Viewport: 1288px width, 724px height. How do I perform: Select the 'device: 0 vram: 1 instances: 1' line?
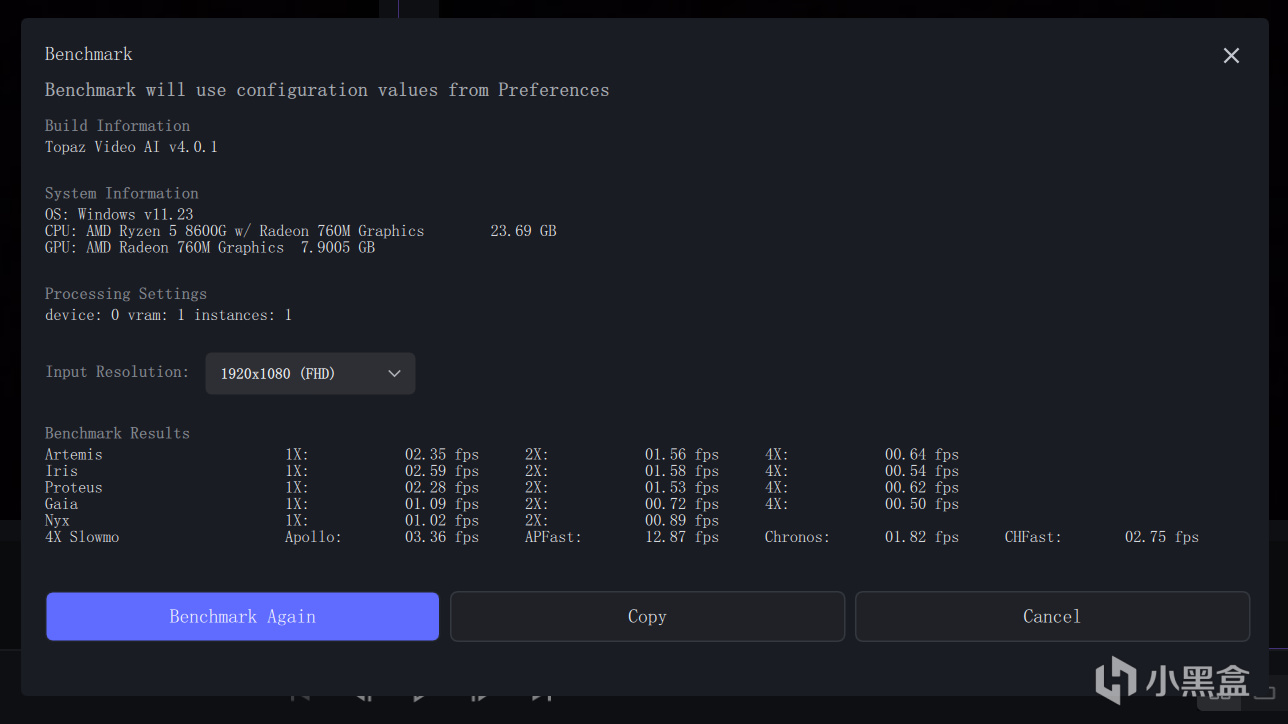coord(168,315)
